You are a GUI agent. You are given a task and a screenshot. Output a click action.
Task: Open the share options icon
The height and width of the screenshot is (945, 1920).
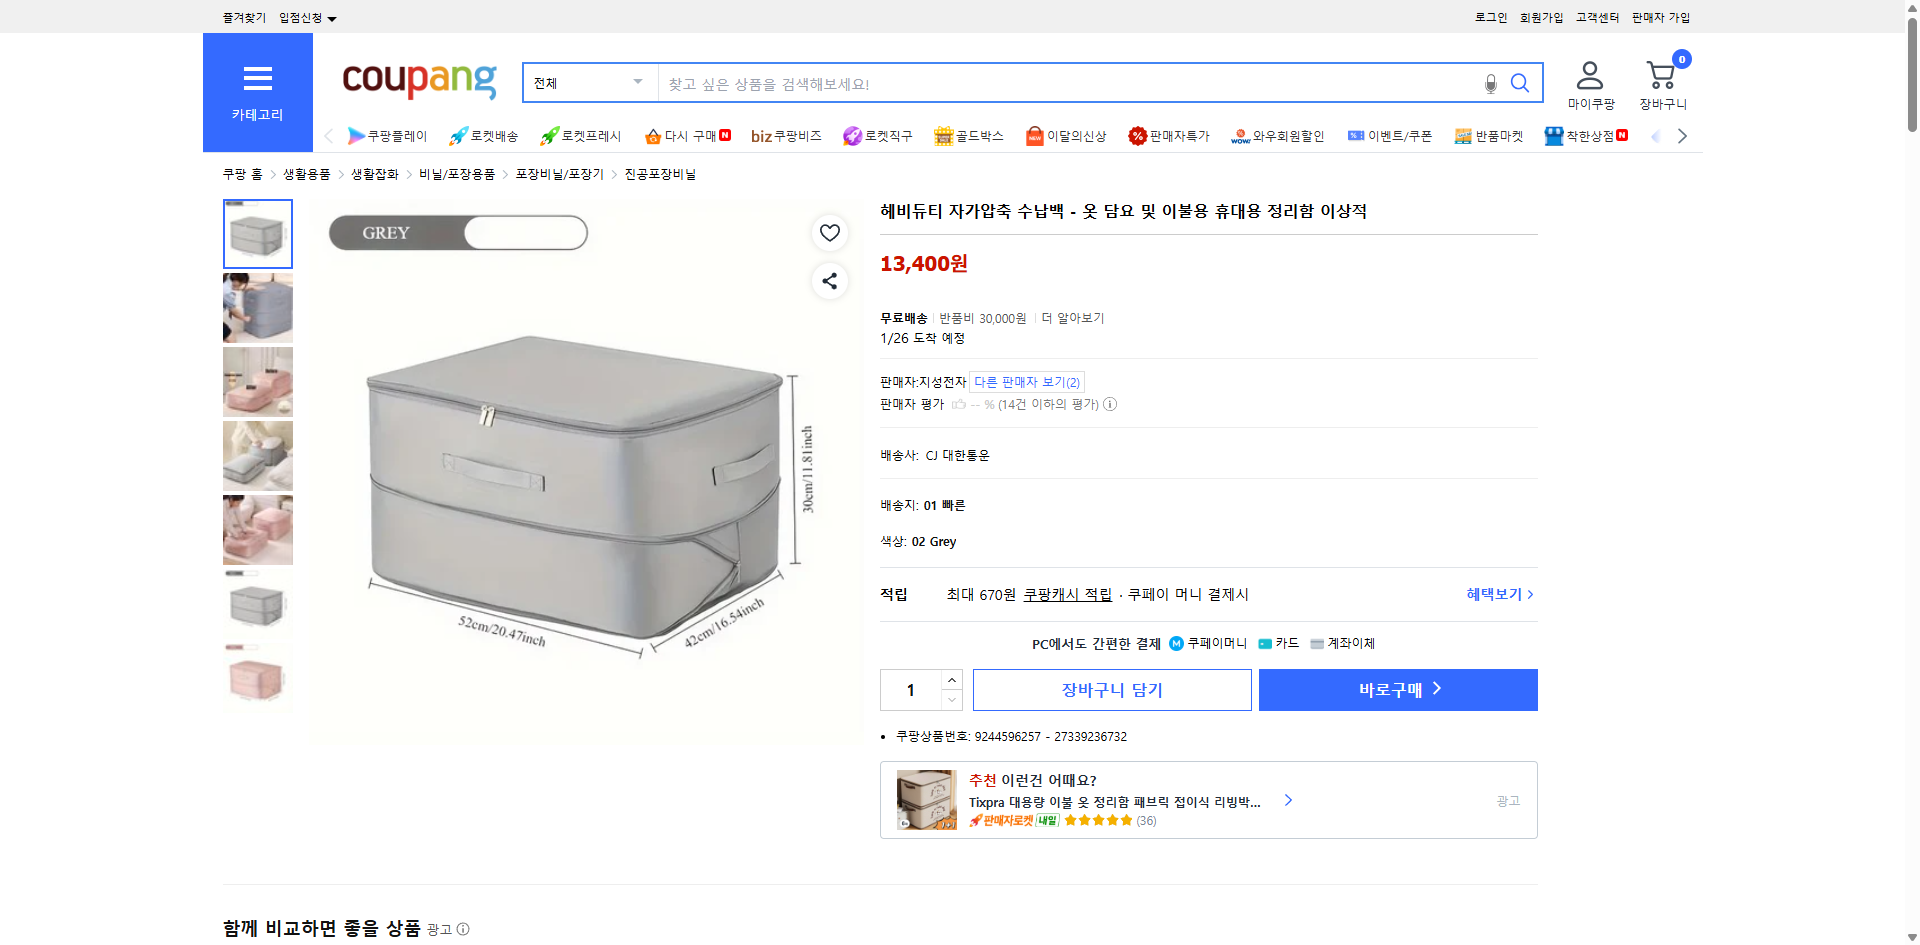829,281
